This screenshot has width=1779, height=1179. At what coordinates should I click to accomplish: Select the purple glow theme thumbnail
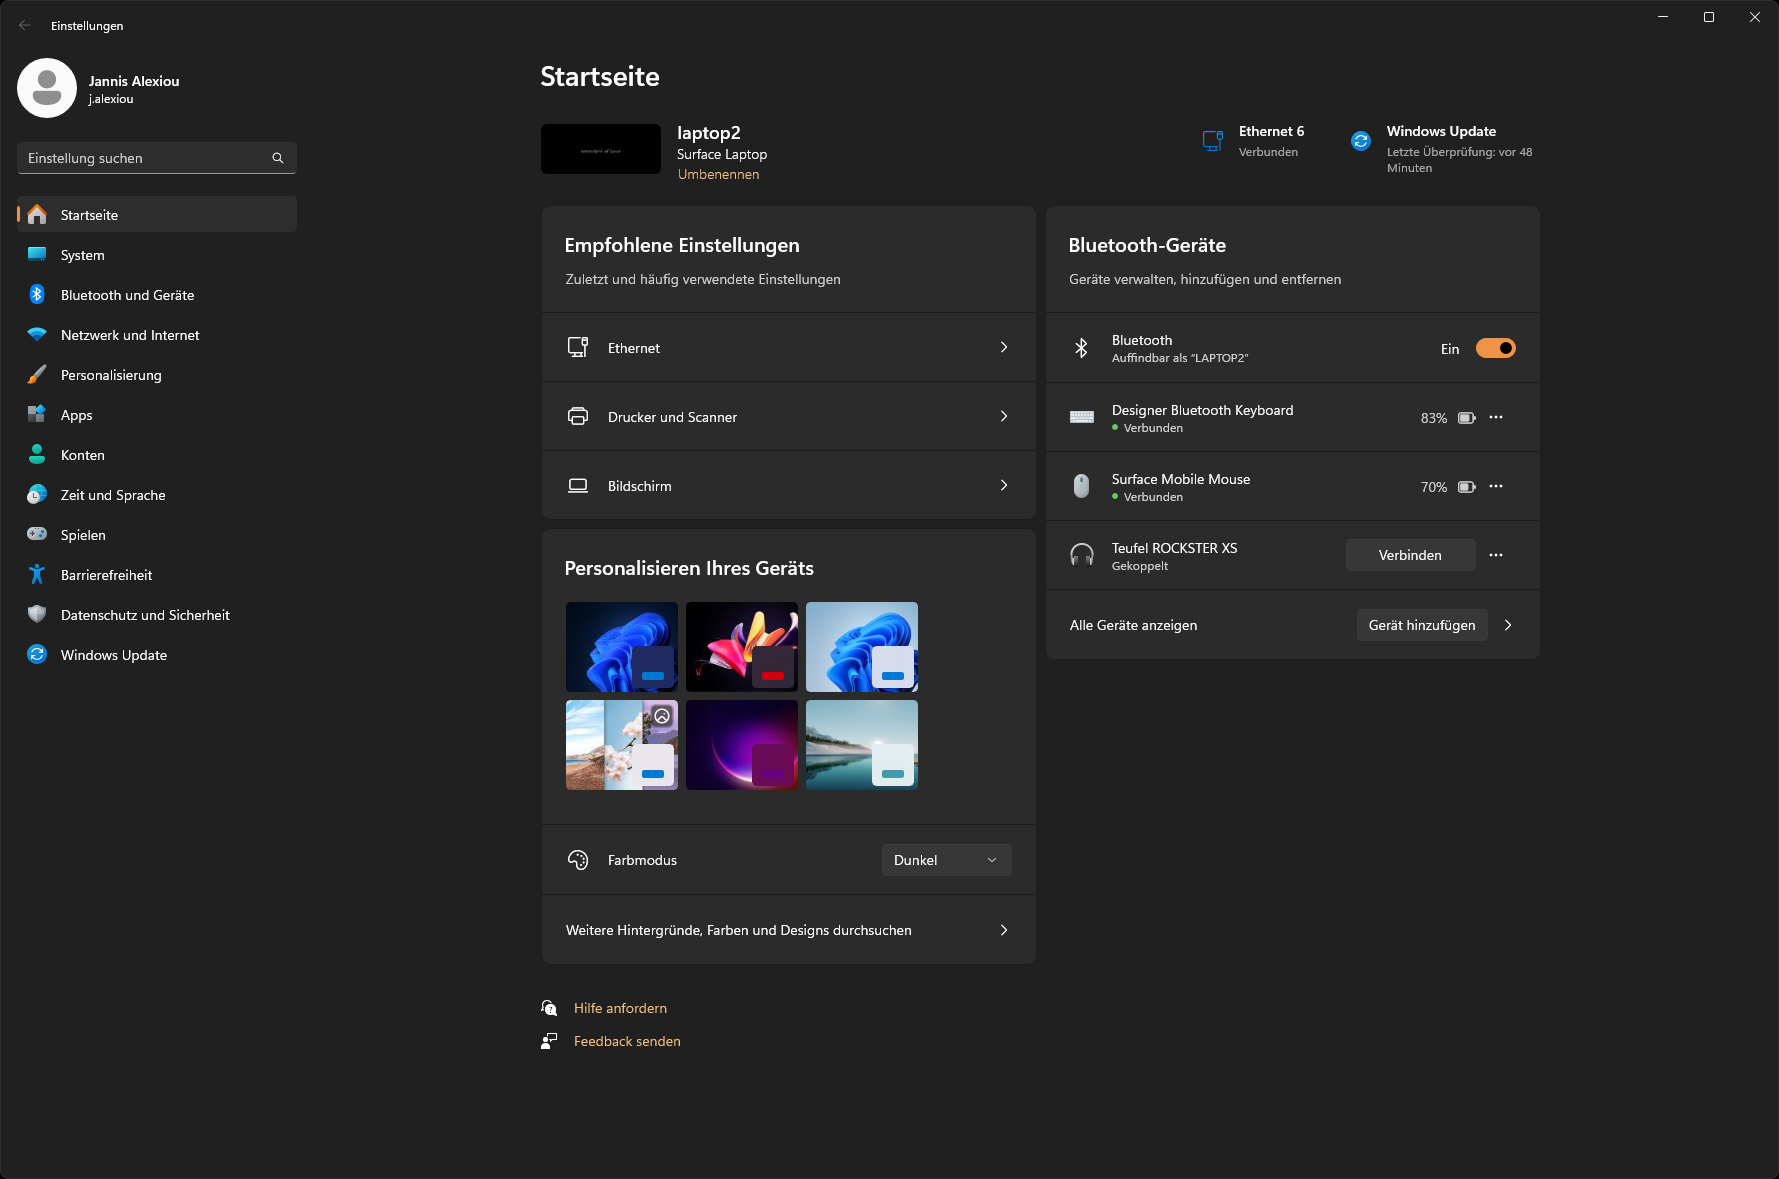(742, 745)
